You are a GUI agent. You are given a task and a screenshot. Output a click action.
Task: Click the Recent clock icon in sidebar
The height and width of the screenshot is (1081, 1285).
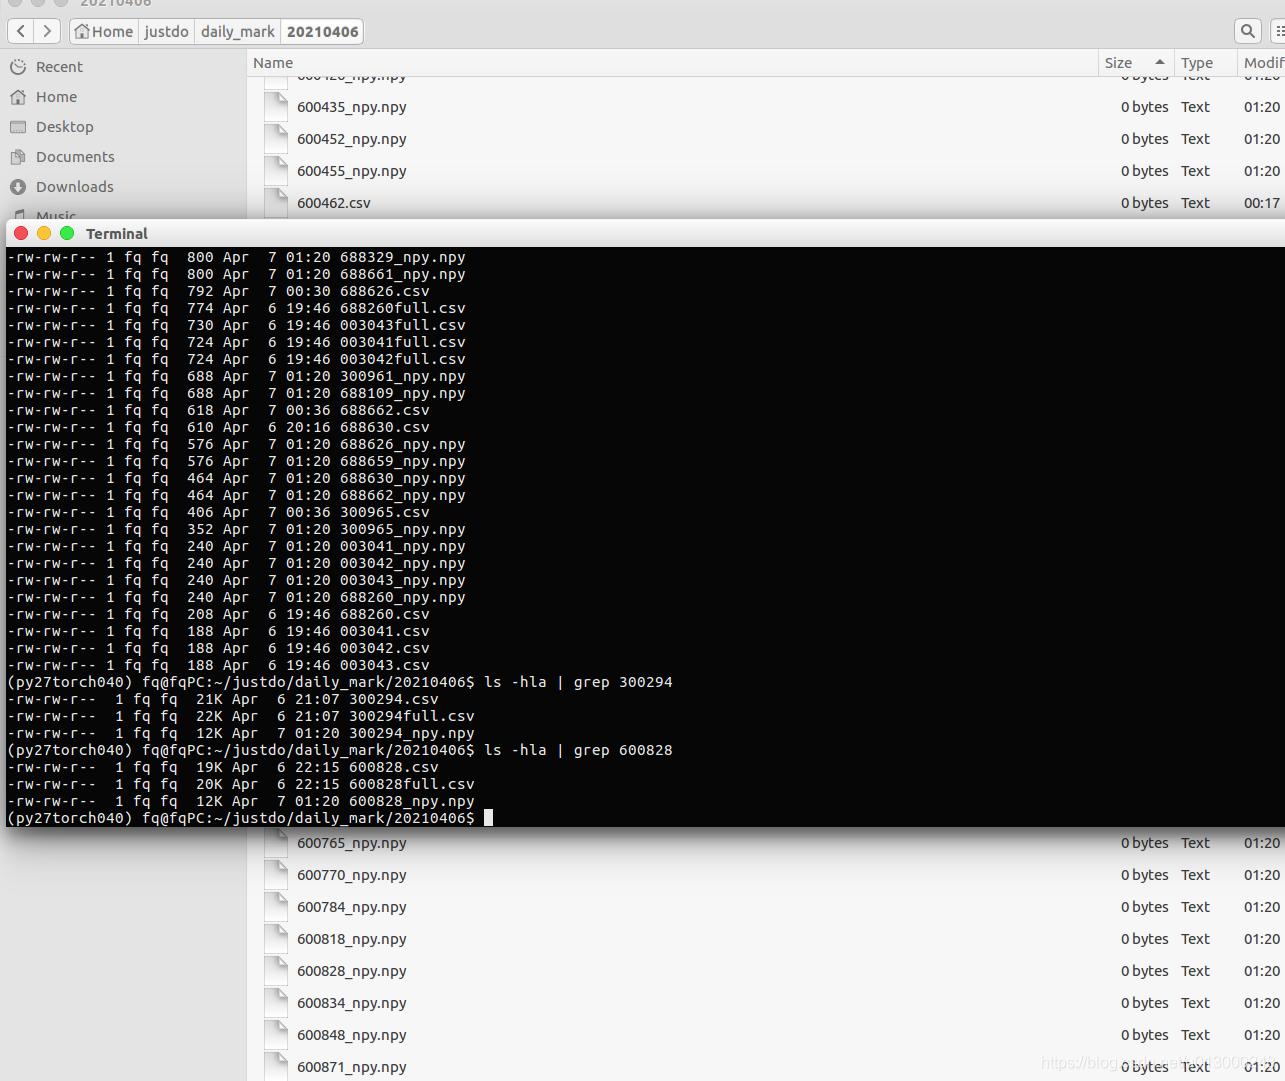[18, 67]
